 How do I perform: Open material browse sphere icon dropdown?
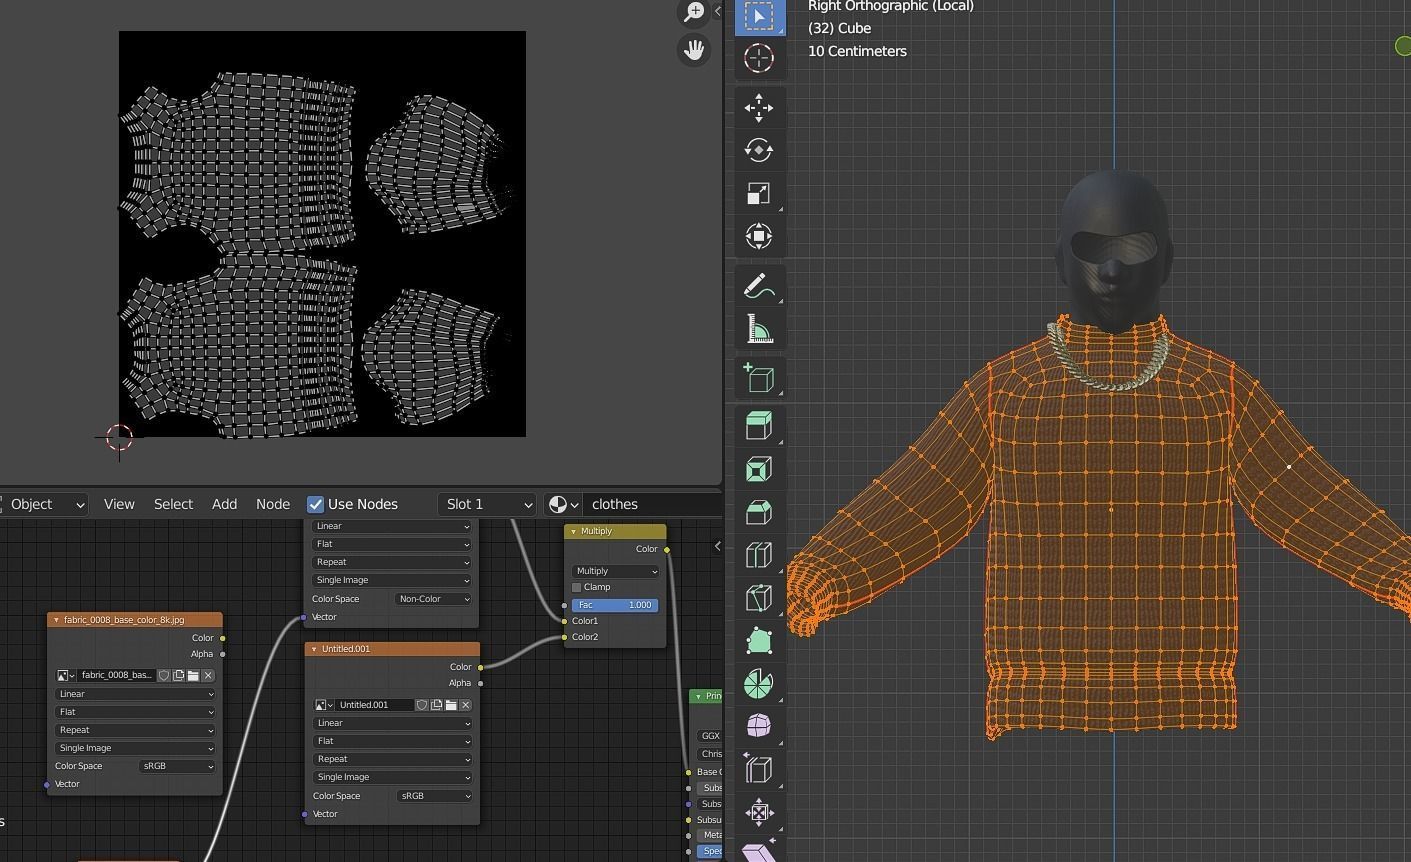(563, 504)
